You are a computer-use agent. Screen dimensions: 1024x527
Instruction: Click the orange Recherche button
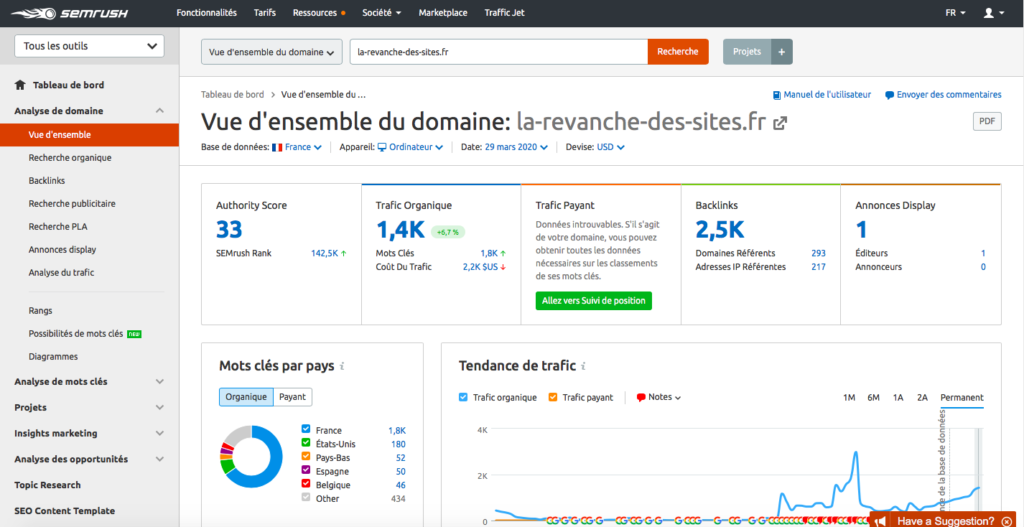pos(678,52)
